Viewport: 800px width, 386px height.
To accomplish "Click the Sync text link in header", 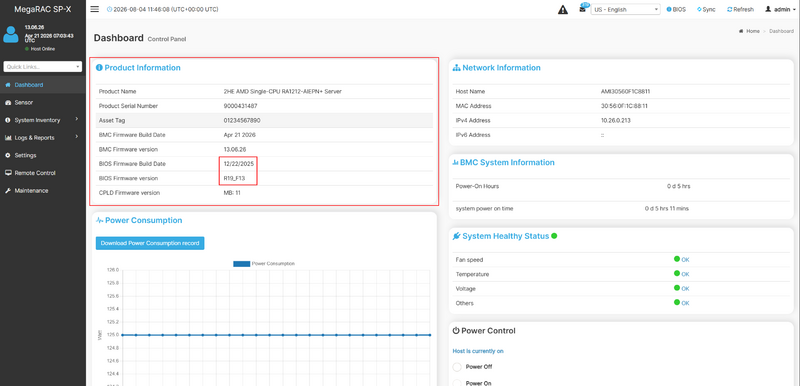I will [x=709, y=9].
